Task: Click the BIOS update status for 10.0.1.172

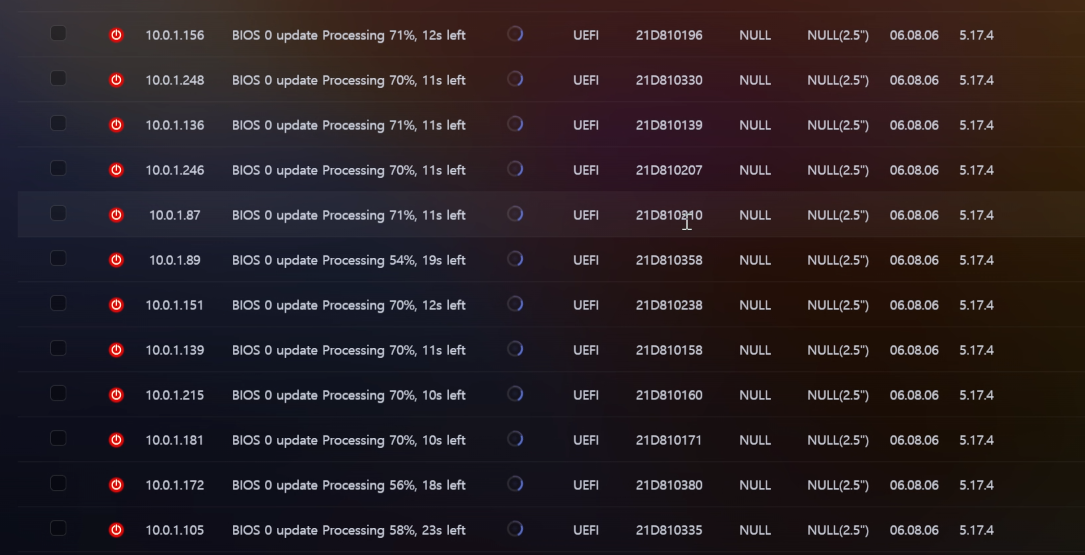Action: pyautogui.click(x=348, y=485)
